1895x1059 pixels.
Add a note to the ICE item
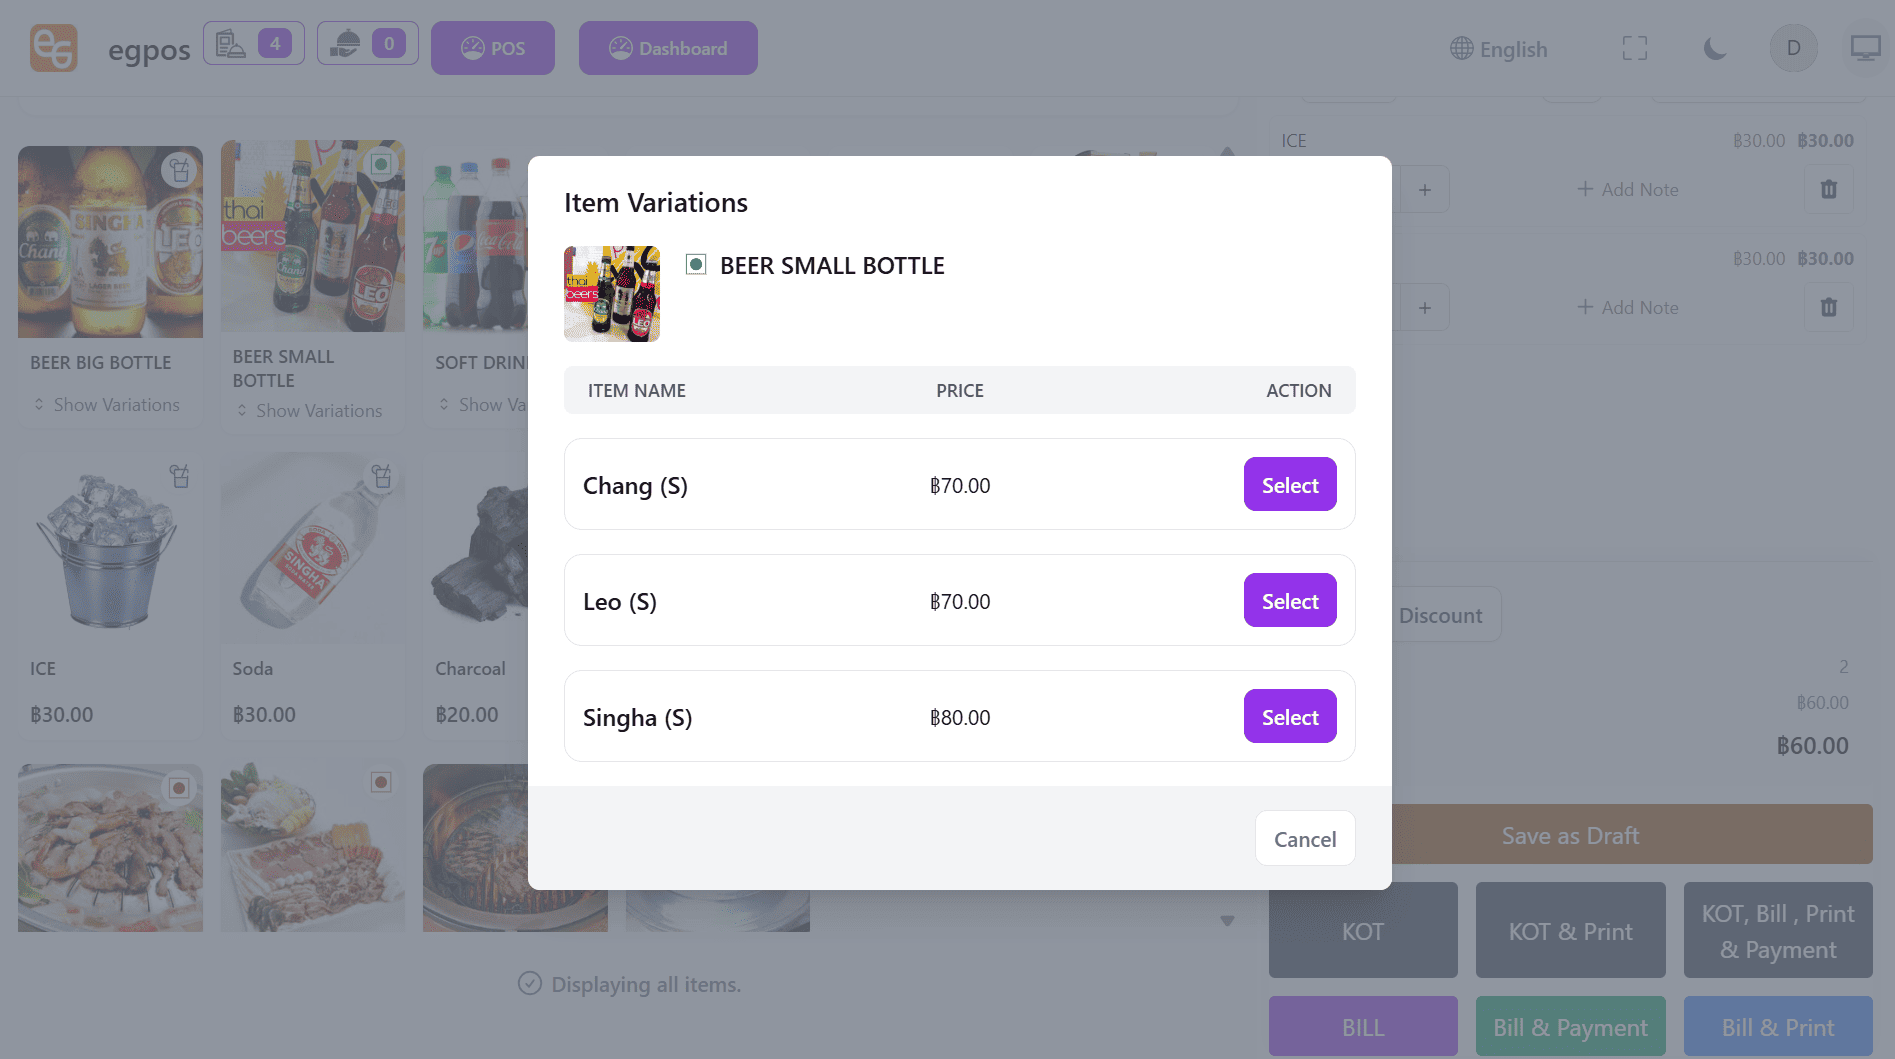point(1628,189)
